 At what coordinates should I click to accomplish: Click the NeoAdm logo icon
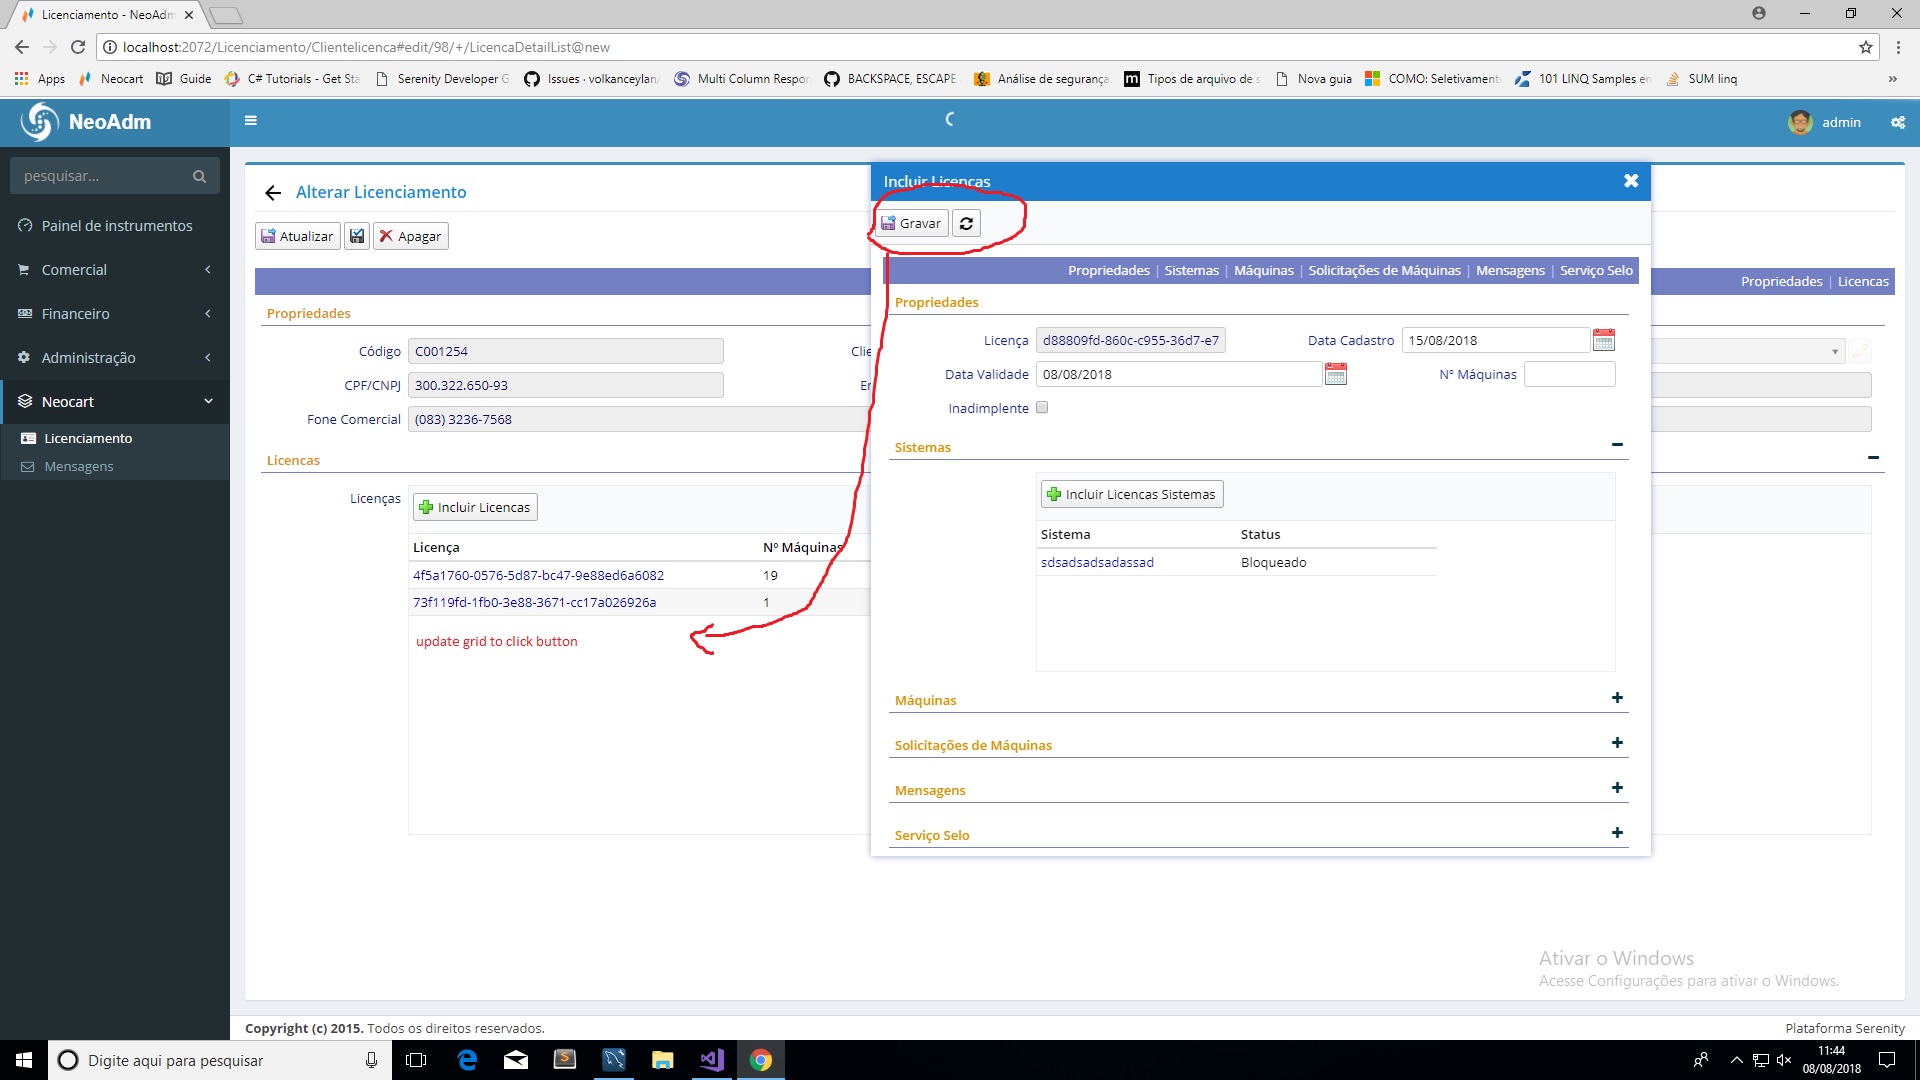[40, 122]
